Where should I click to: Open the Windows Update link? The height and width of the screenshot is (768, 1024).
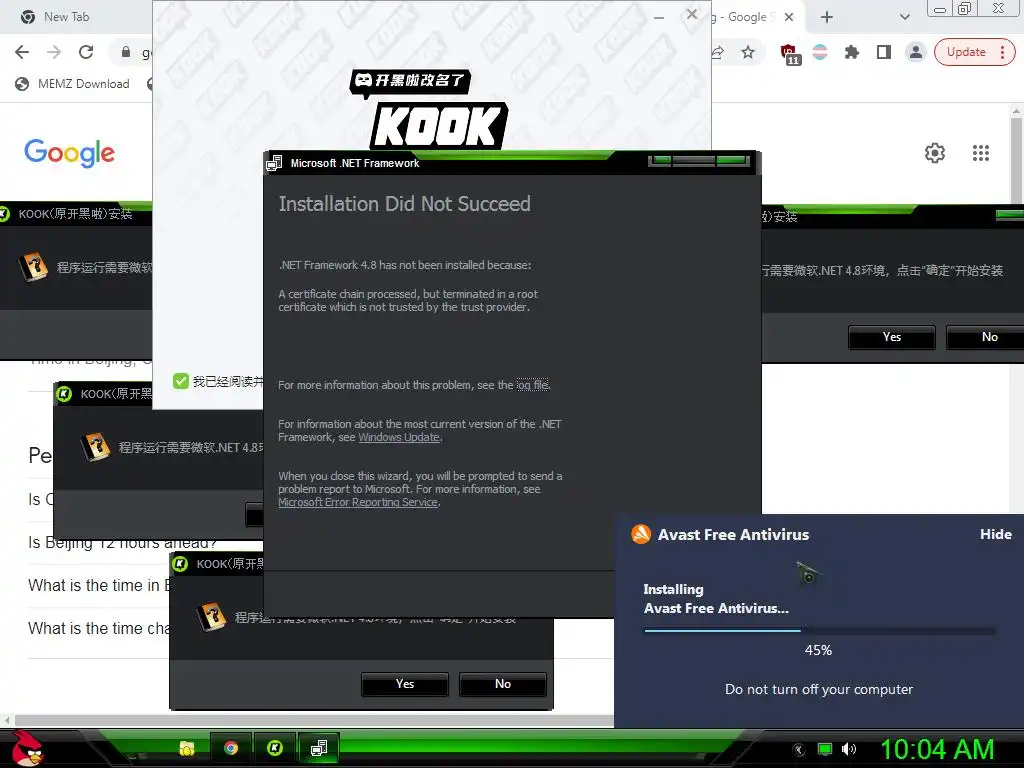(x=399, y=438)
